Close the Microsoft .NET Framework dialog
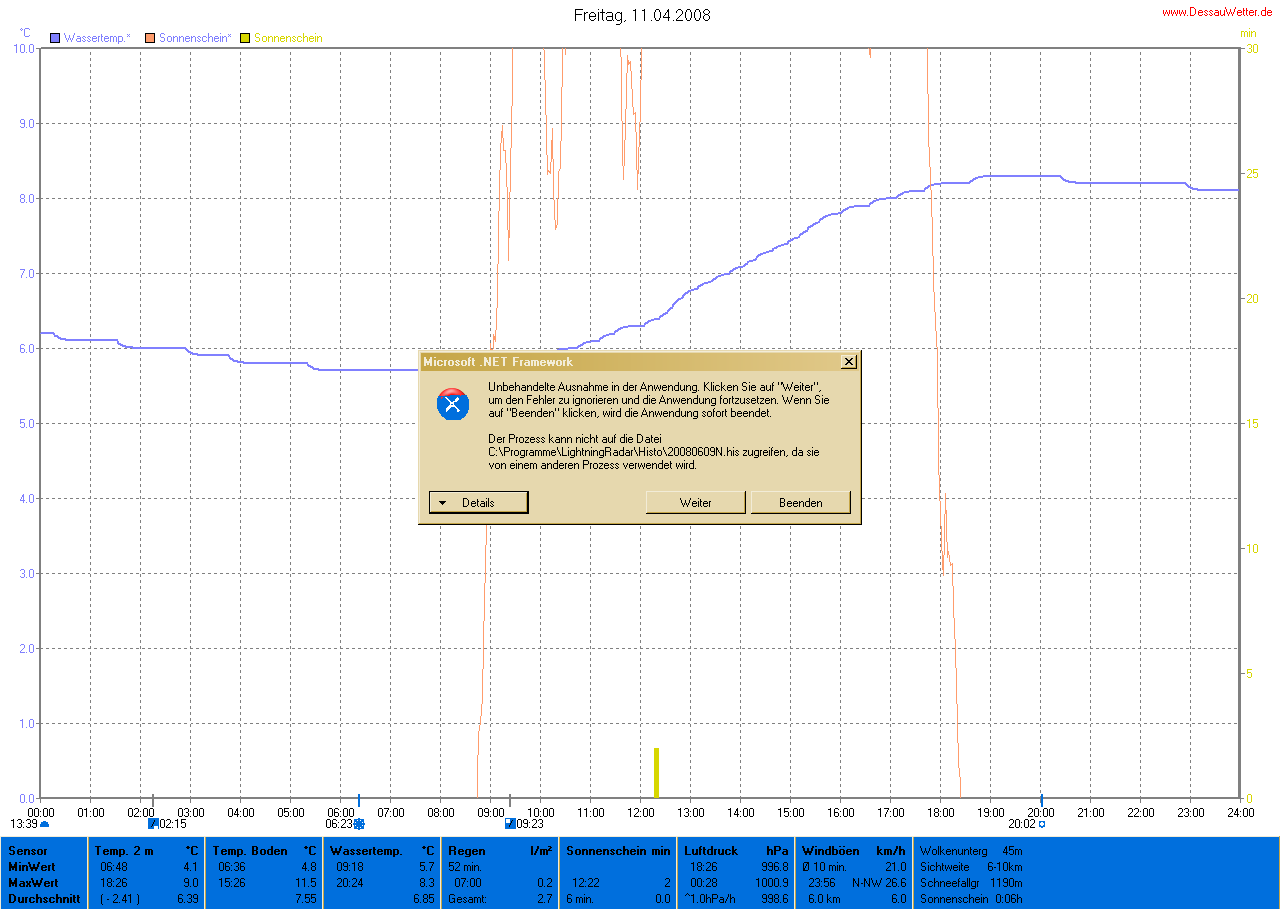Screen dimensions: 1280x909 [x=849, y=362]
